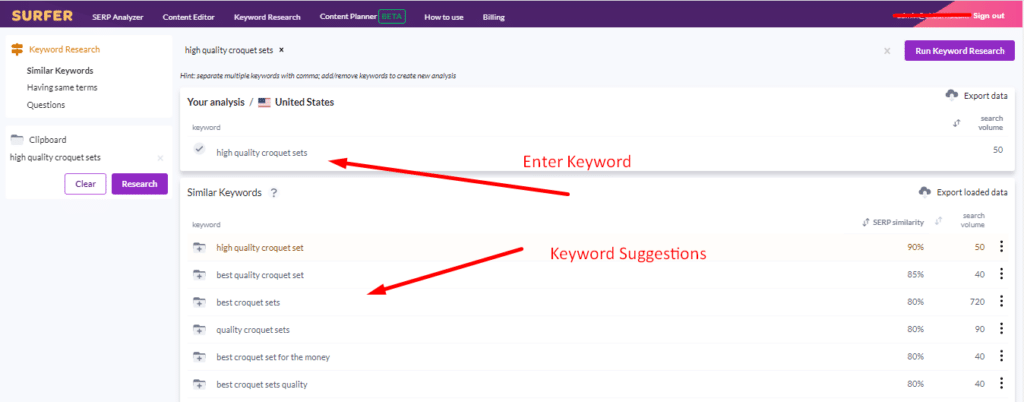
Task: Select Questions in sidebar
Action: (46, 104)
